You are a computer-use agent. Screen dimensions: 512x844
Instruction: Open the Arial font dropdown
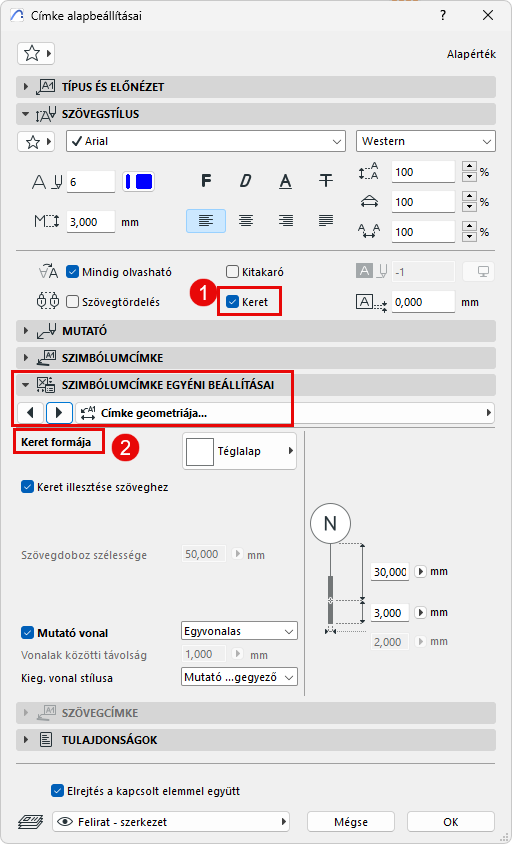(x=206, y=142)
